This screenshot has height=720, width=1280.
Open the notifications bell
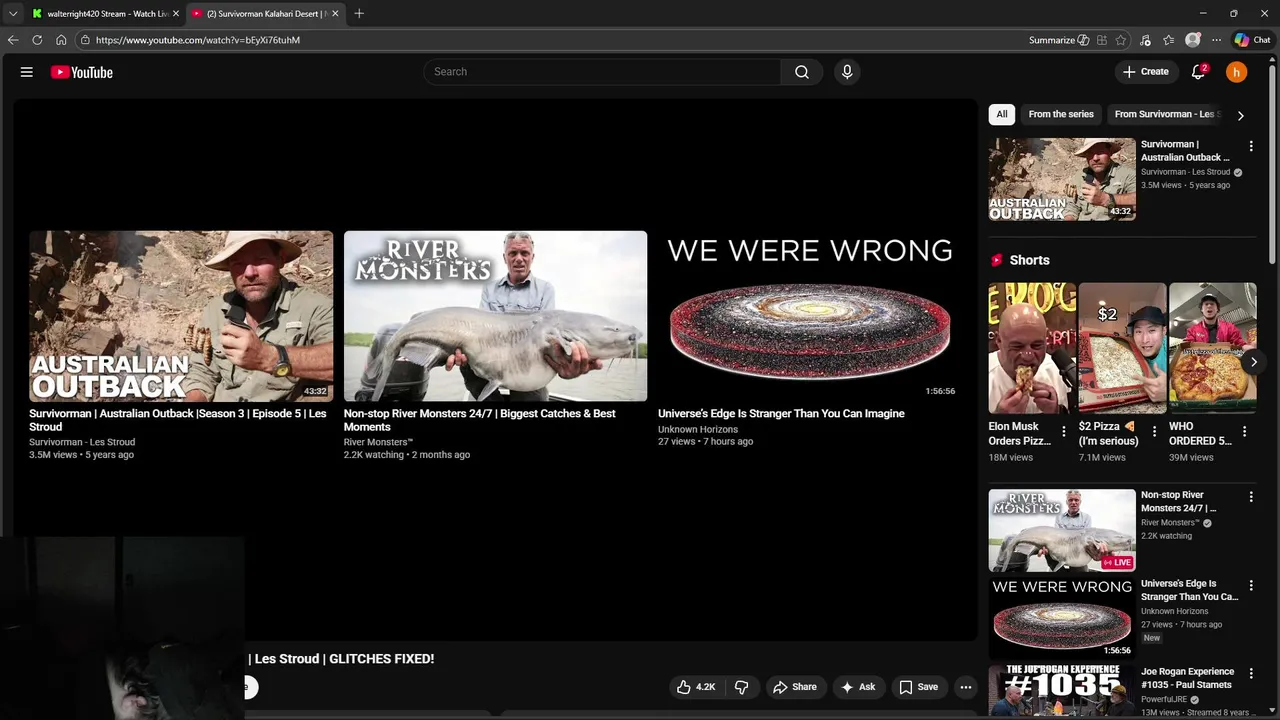pyautogui.click(x=1198, y=72)
